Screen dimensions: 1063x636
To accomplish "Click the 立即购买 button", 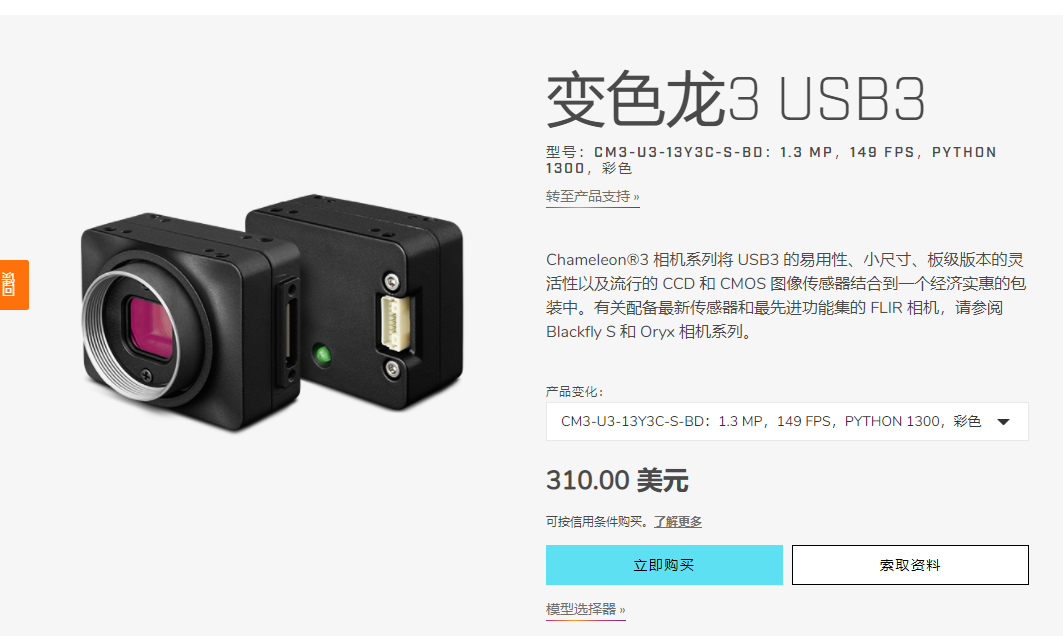I will (664, 565).
